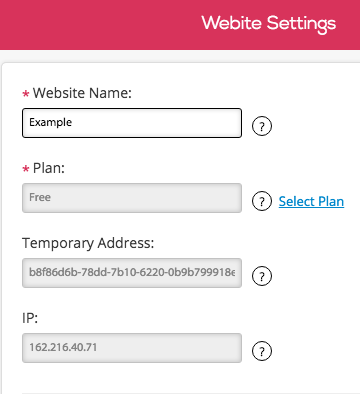Click blank white space below the IP field

180,377
